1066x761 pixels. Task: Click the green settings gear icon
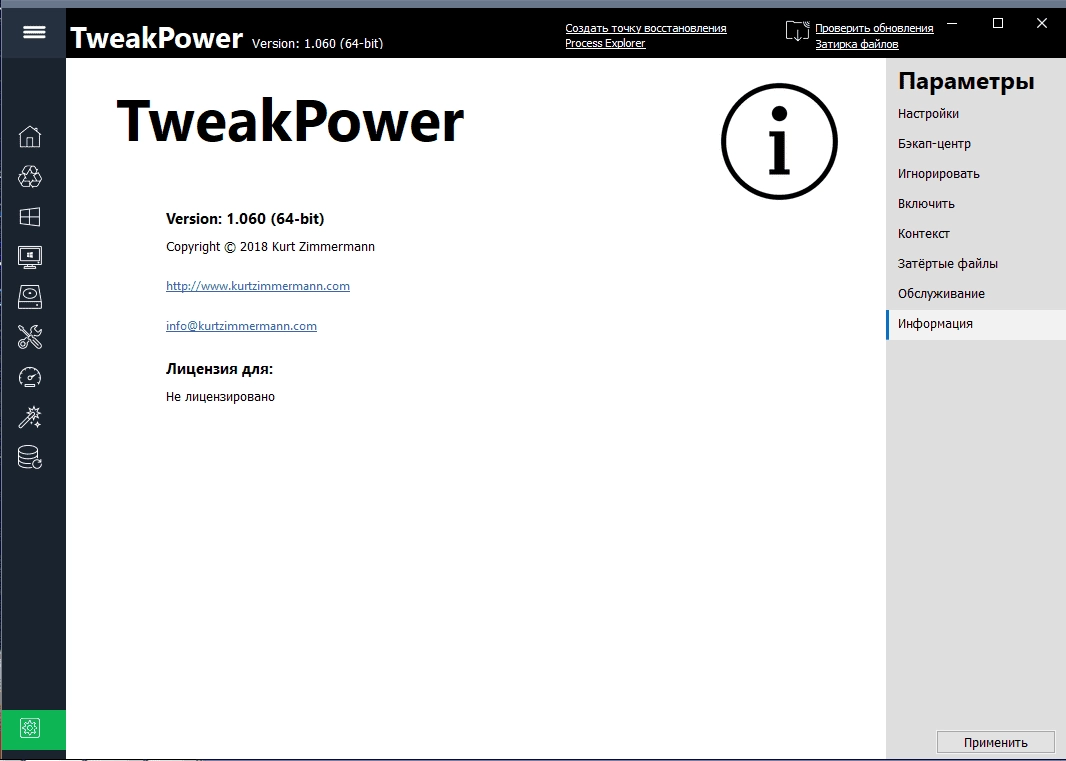(30, 728)
